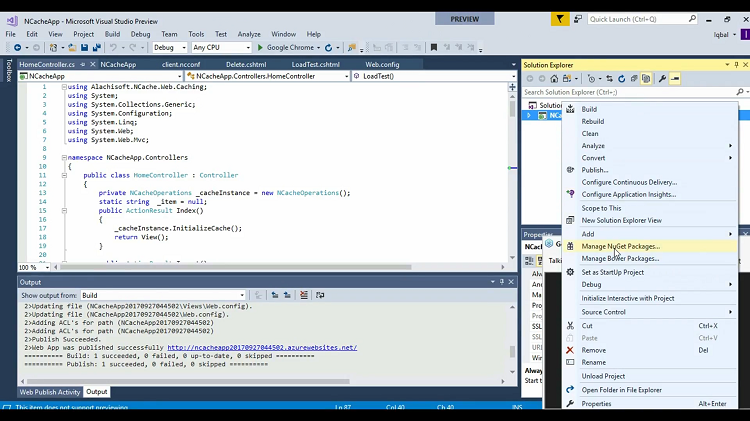Click the Navigate Backward arrow in main toolbar
This screenshot has height=421, width=750.
[x=17, y=47]
